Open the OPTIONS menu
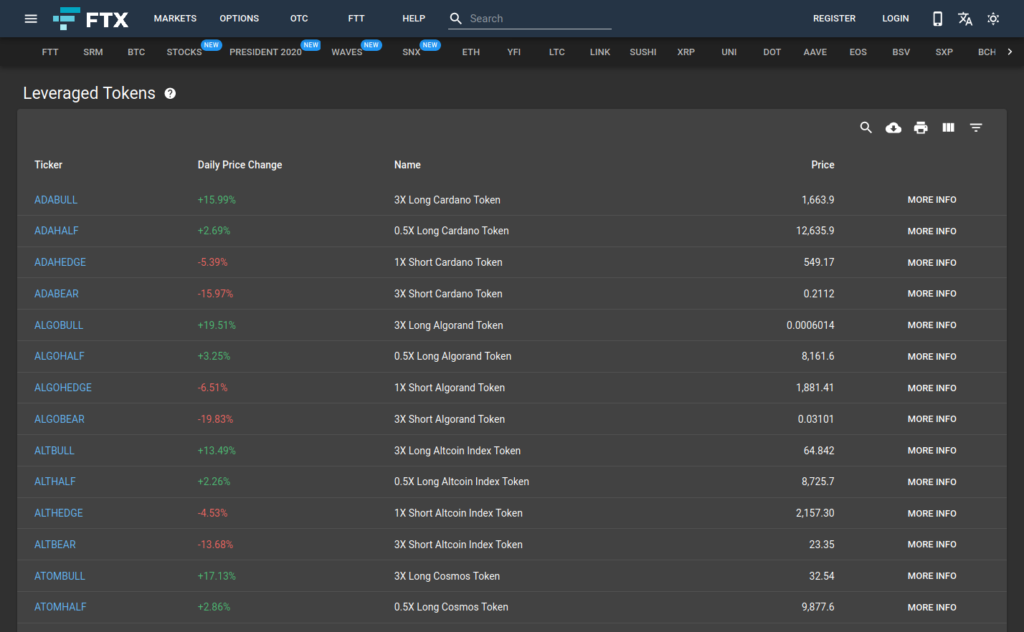Screen dimensions: 1024x632 point(239,18)
